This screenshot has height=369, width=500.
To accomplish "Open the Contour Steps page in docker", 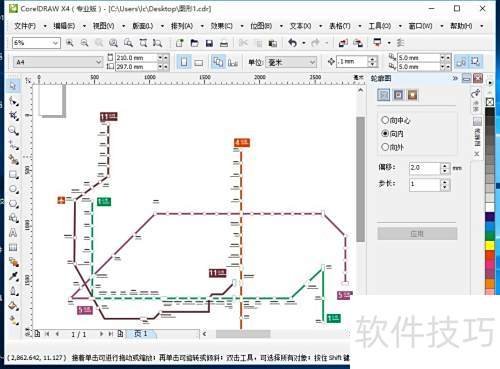I will [384, 95].
